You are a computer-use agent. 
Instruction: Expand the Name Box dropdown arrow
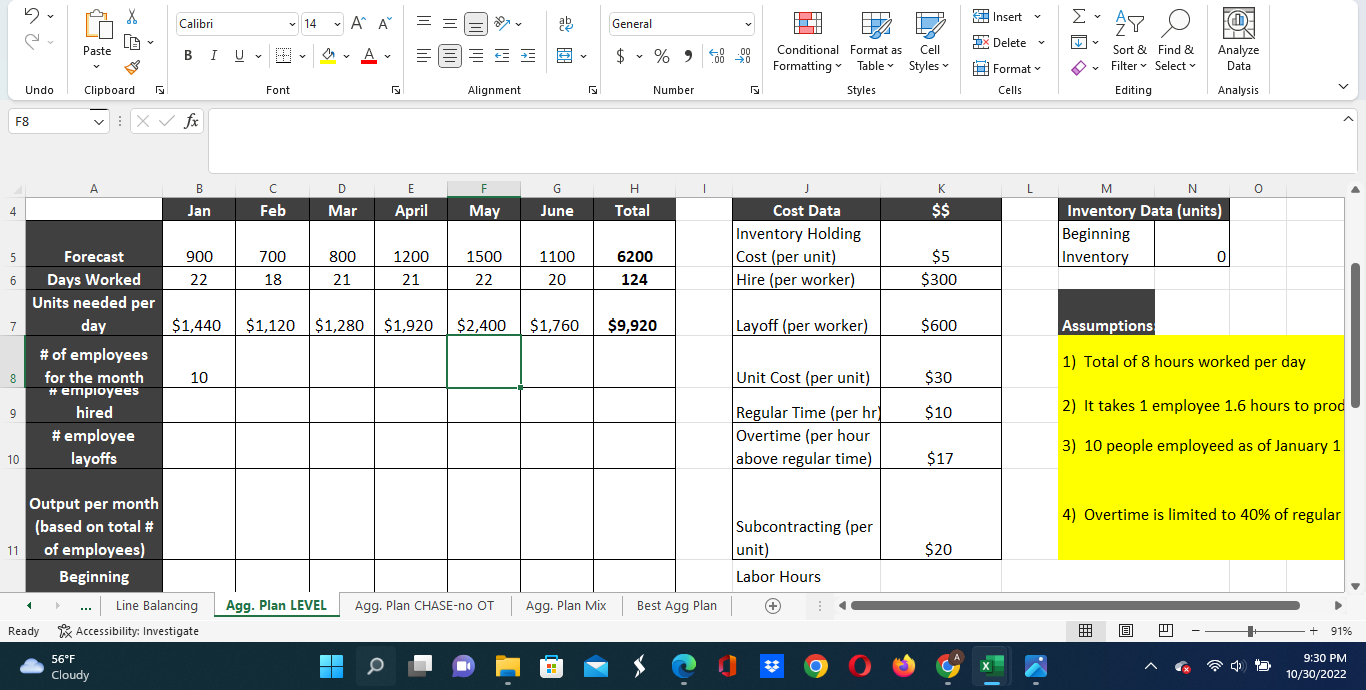click(x=97, y=121)
